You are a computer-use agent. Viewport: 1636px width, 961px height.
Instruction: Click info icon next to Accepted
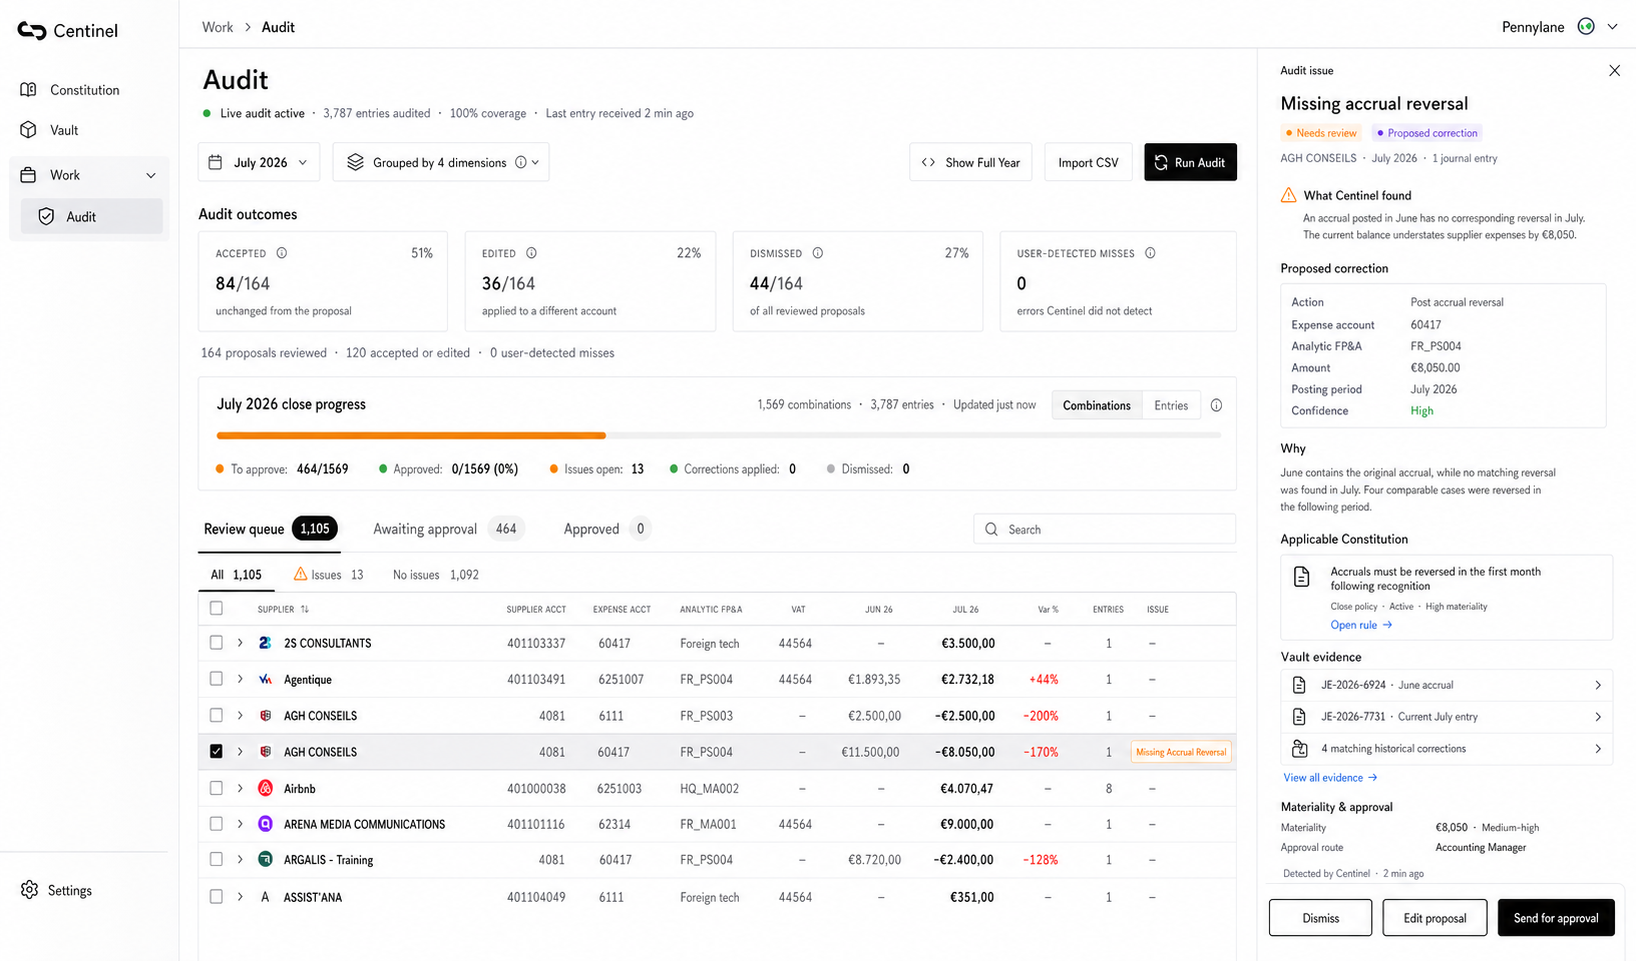[282, 253]
